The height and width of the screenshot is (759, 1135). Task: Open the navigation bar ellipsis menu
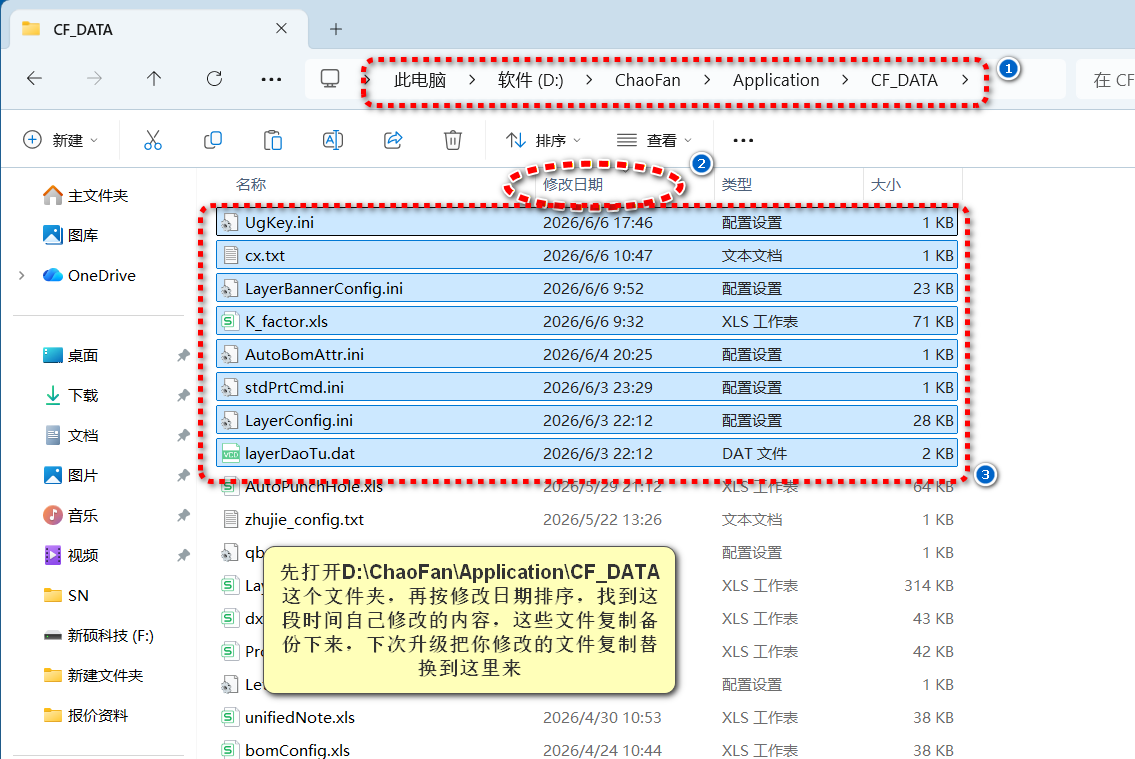click(271, 79)
